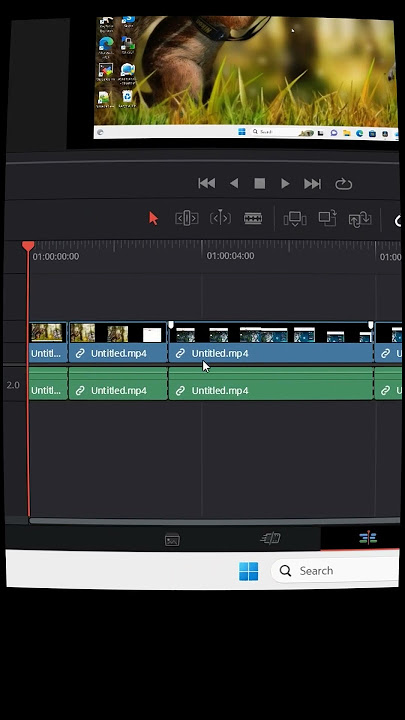
Task: Select the blue Untitled.mp4 clip under the mouse pointer
Action: (x=271, y=343)
